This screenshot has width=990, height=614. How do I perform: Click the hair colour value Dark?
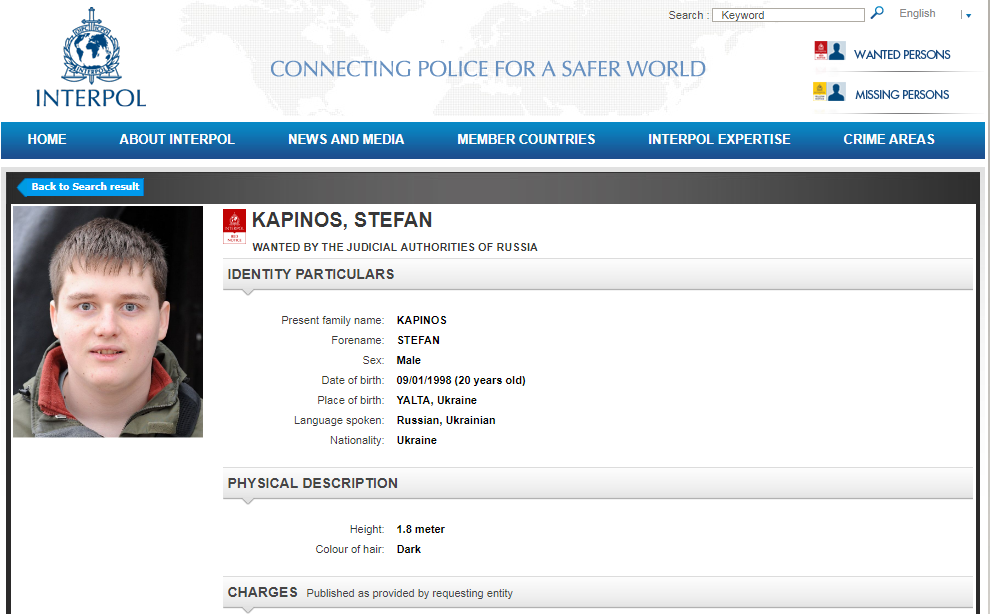409,550
